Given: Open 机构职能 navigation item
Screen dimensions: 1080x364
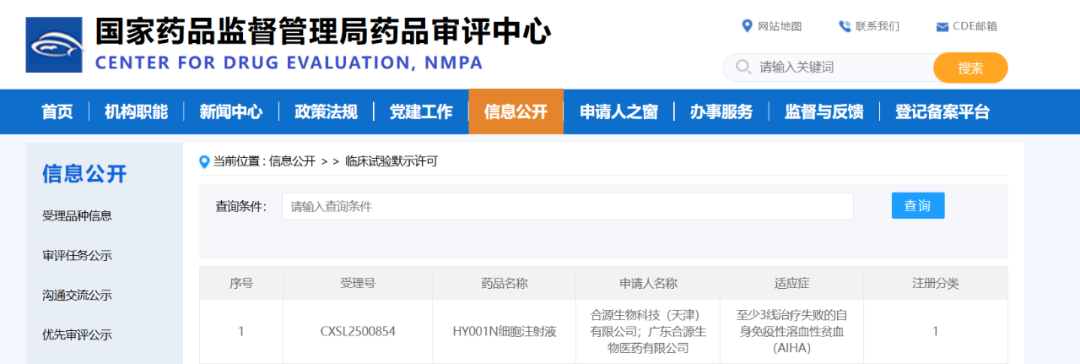Looking at the screenshot, I should point(136,112).
